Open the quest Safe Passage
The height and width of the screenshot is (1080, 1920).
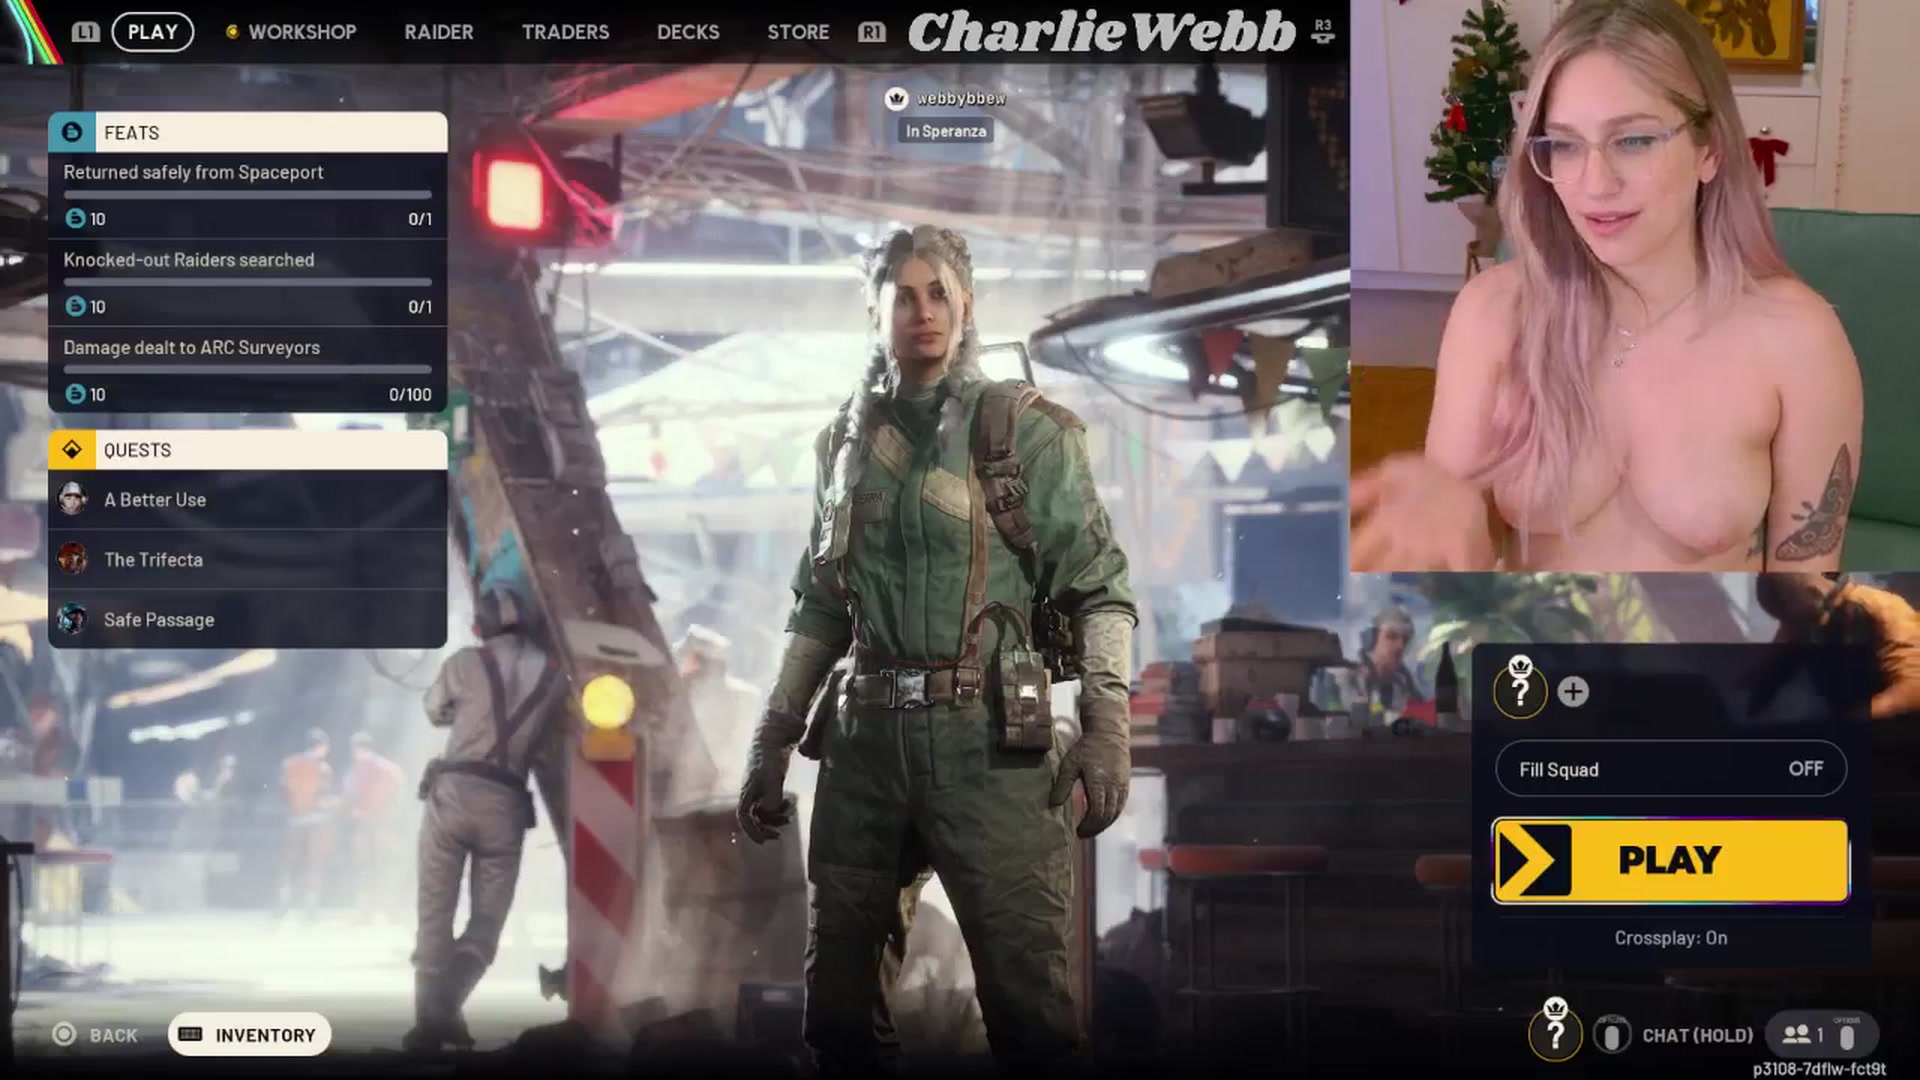tap(248, 619)
